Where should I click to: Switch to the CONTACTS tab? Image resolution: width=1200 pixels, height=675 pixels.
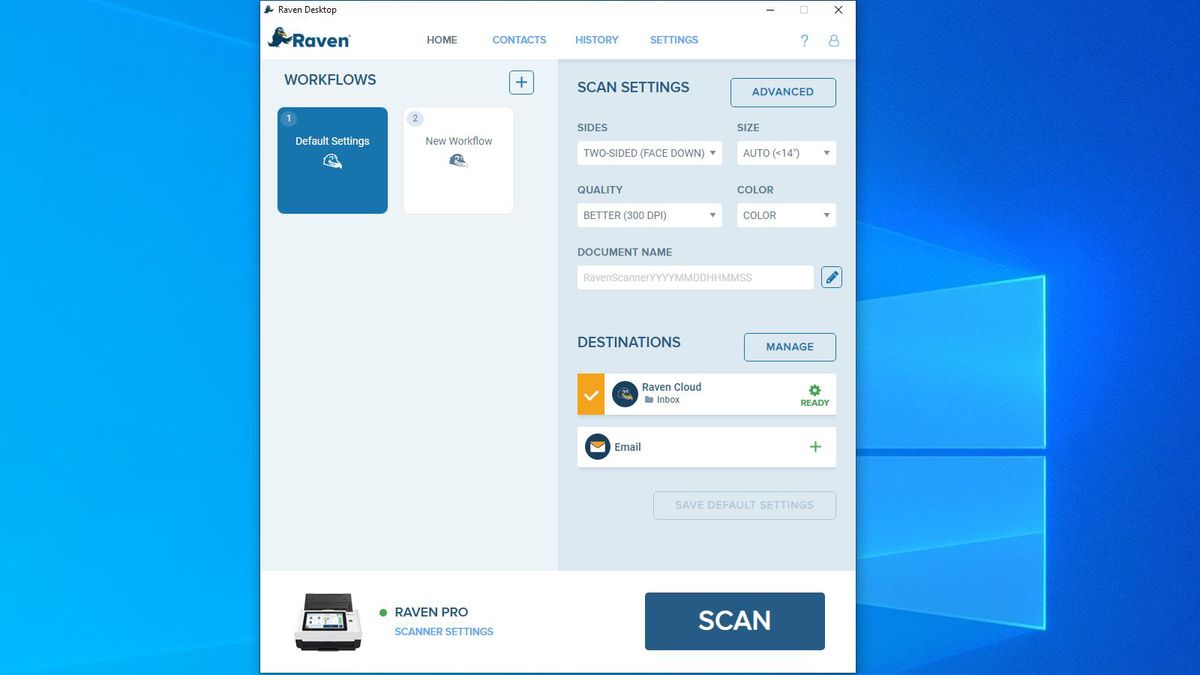click(519, 40)
